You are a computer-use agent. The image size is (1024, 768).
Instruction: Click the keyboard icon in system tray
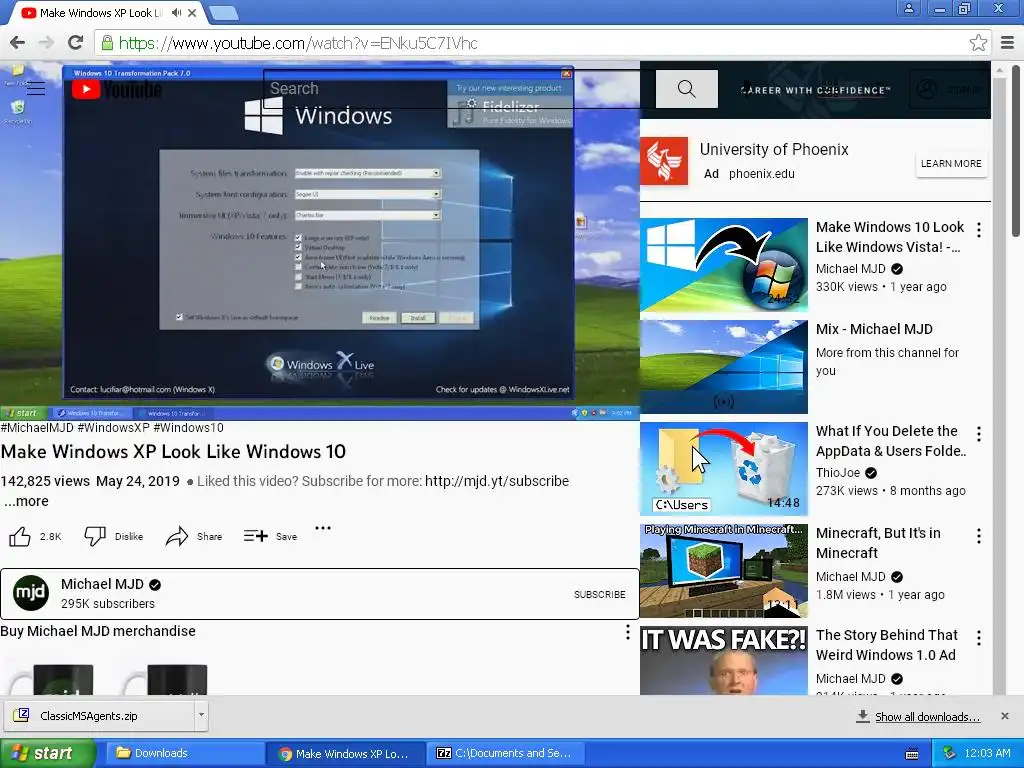pyautogui.click(x=912, y=754)
